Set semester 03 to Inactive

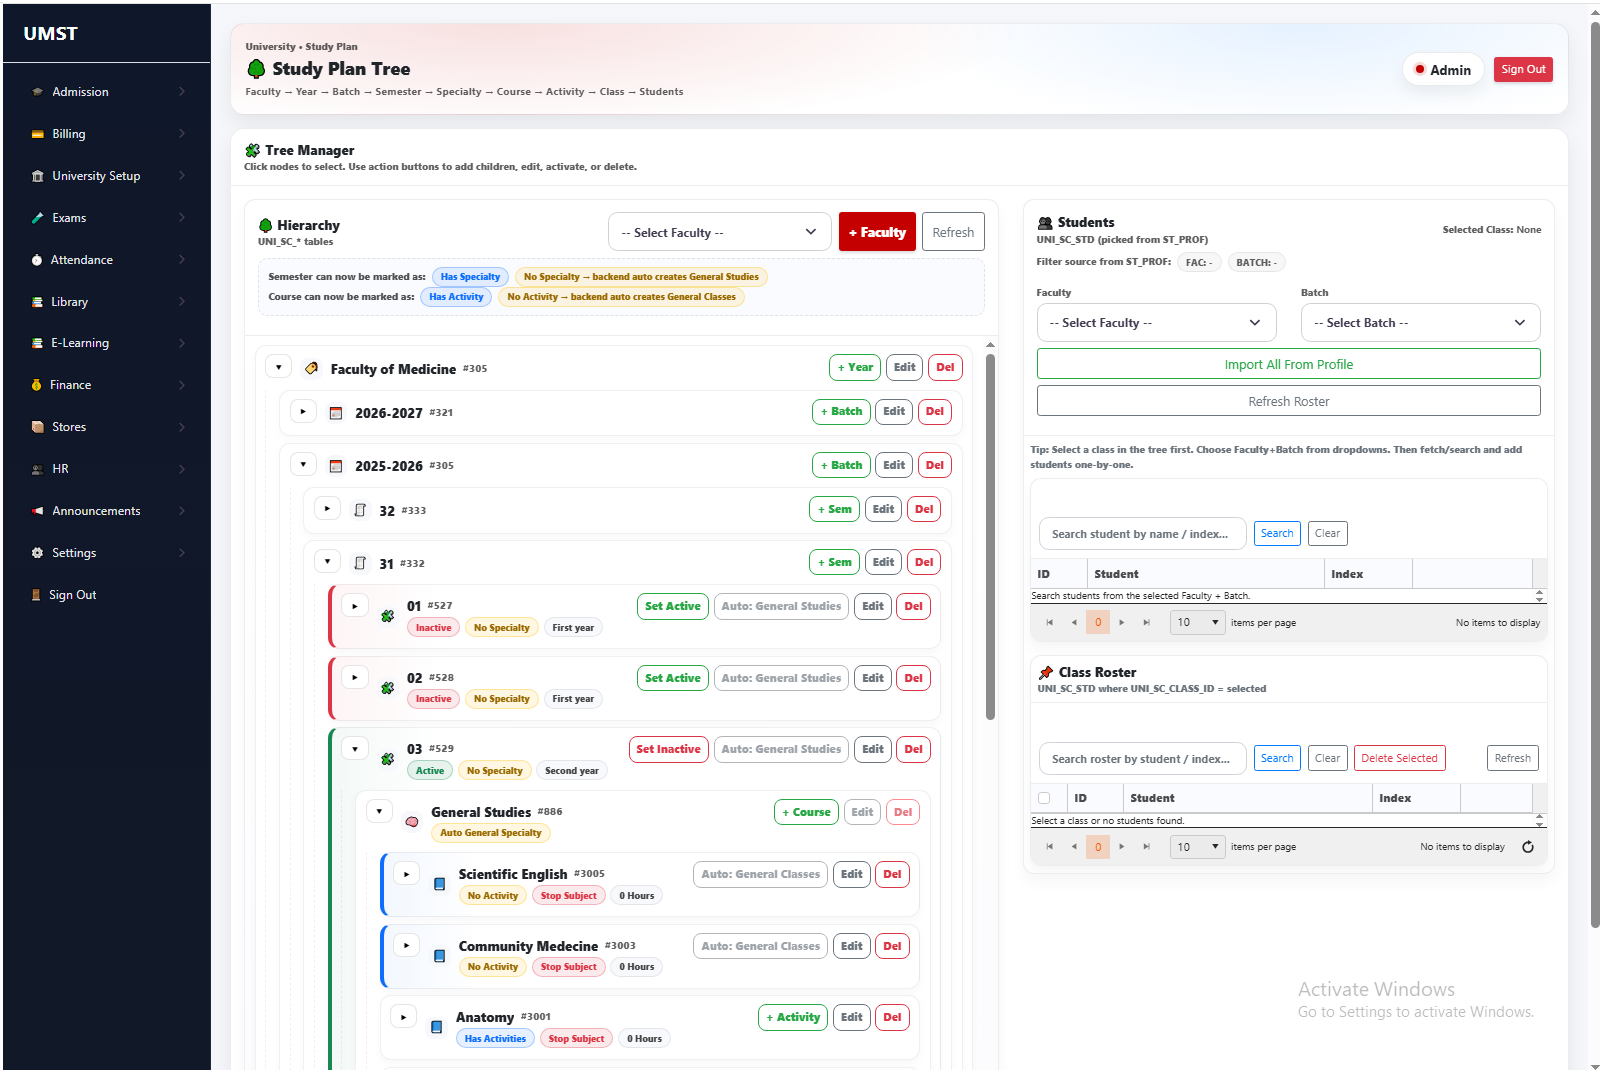pyautogui.click(x=668, y=749)
